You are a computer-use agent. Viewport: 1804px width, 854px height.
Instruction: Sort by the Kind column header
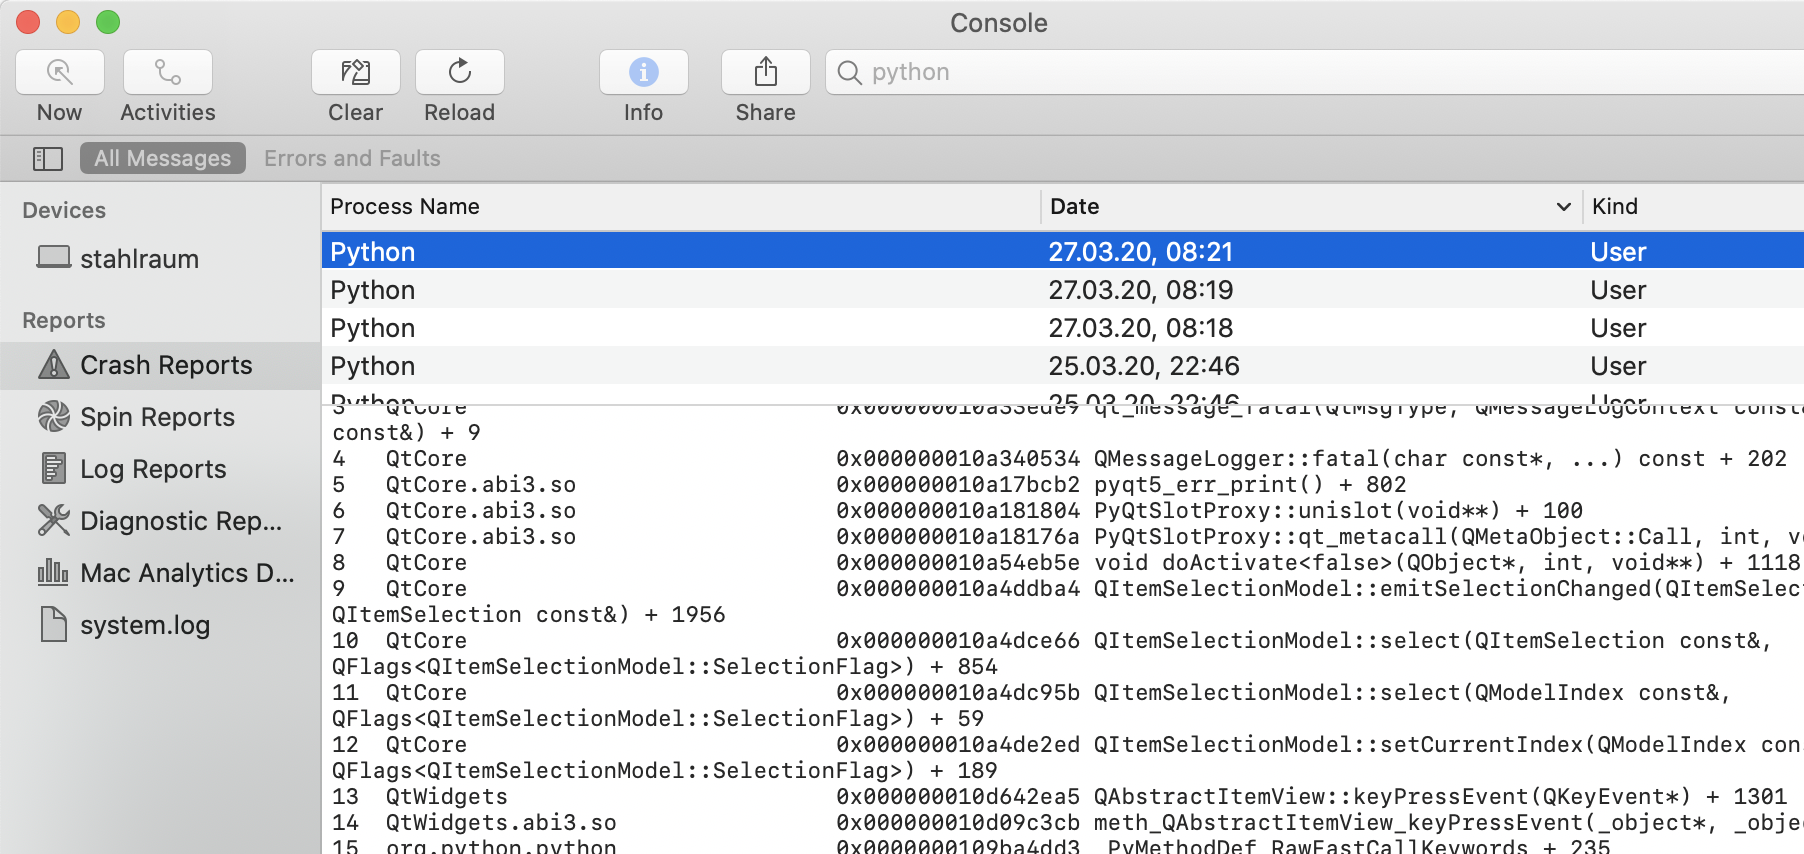1694,206
